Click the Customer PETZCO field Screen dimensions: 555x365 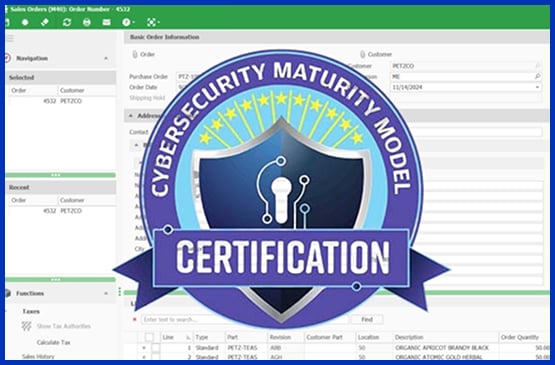[x=466, y=66]
